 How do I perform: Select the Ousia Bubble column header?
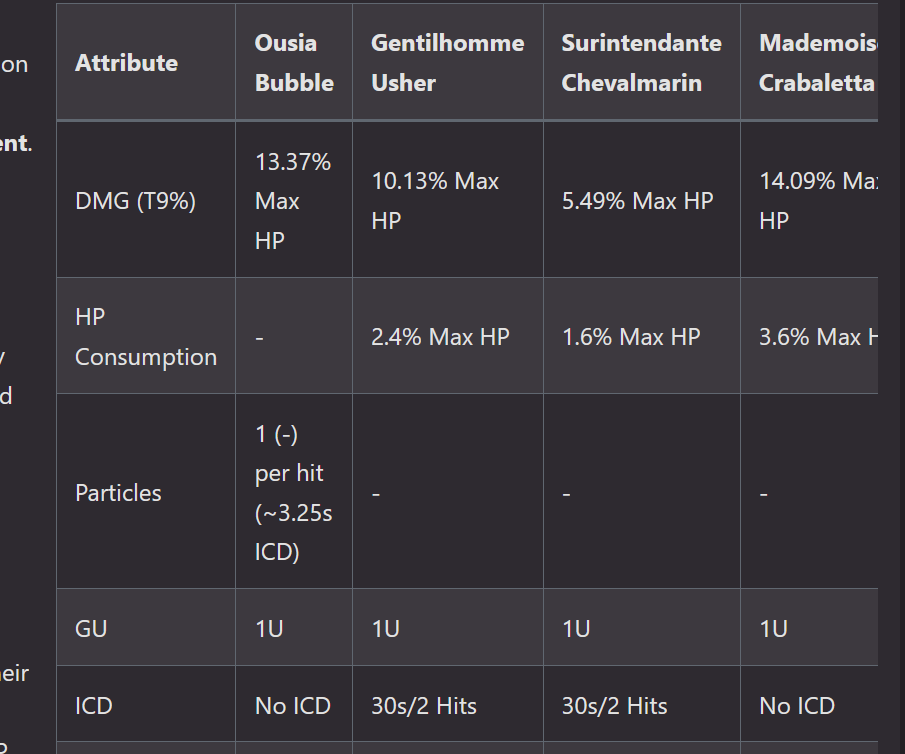click(294, 63)
